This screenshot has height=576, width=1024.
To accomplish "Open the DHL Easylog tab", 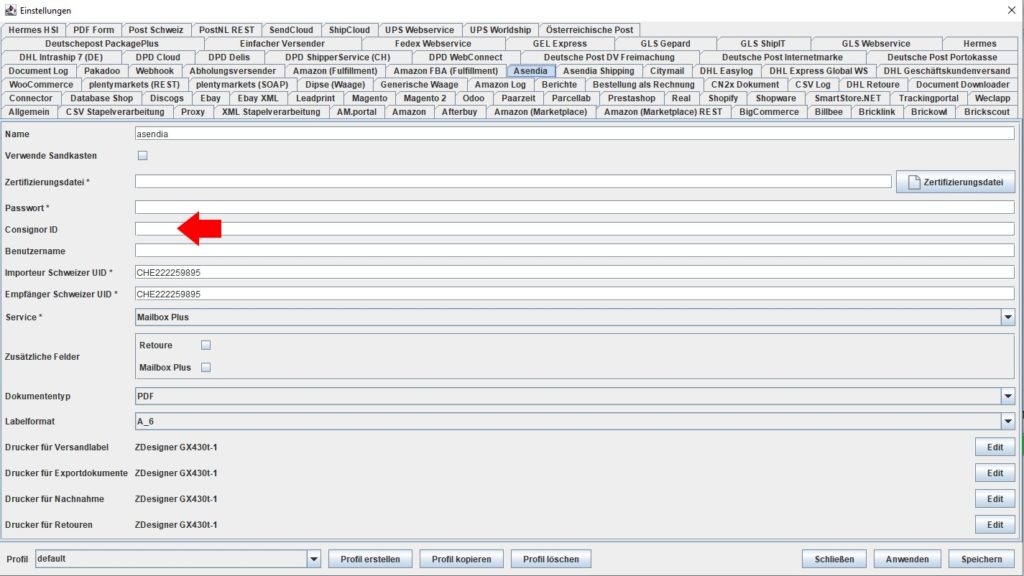I will coord(726,71).
